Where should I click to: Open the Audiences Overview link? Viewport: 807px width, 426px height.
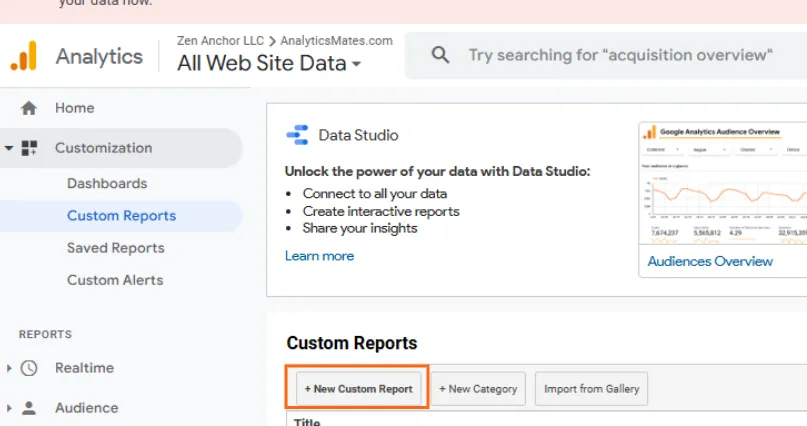710,261
